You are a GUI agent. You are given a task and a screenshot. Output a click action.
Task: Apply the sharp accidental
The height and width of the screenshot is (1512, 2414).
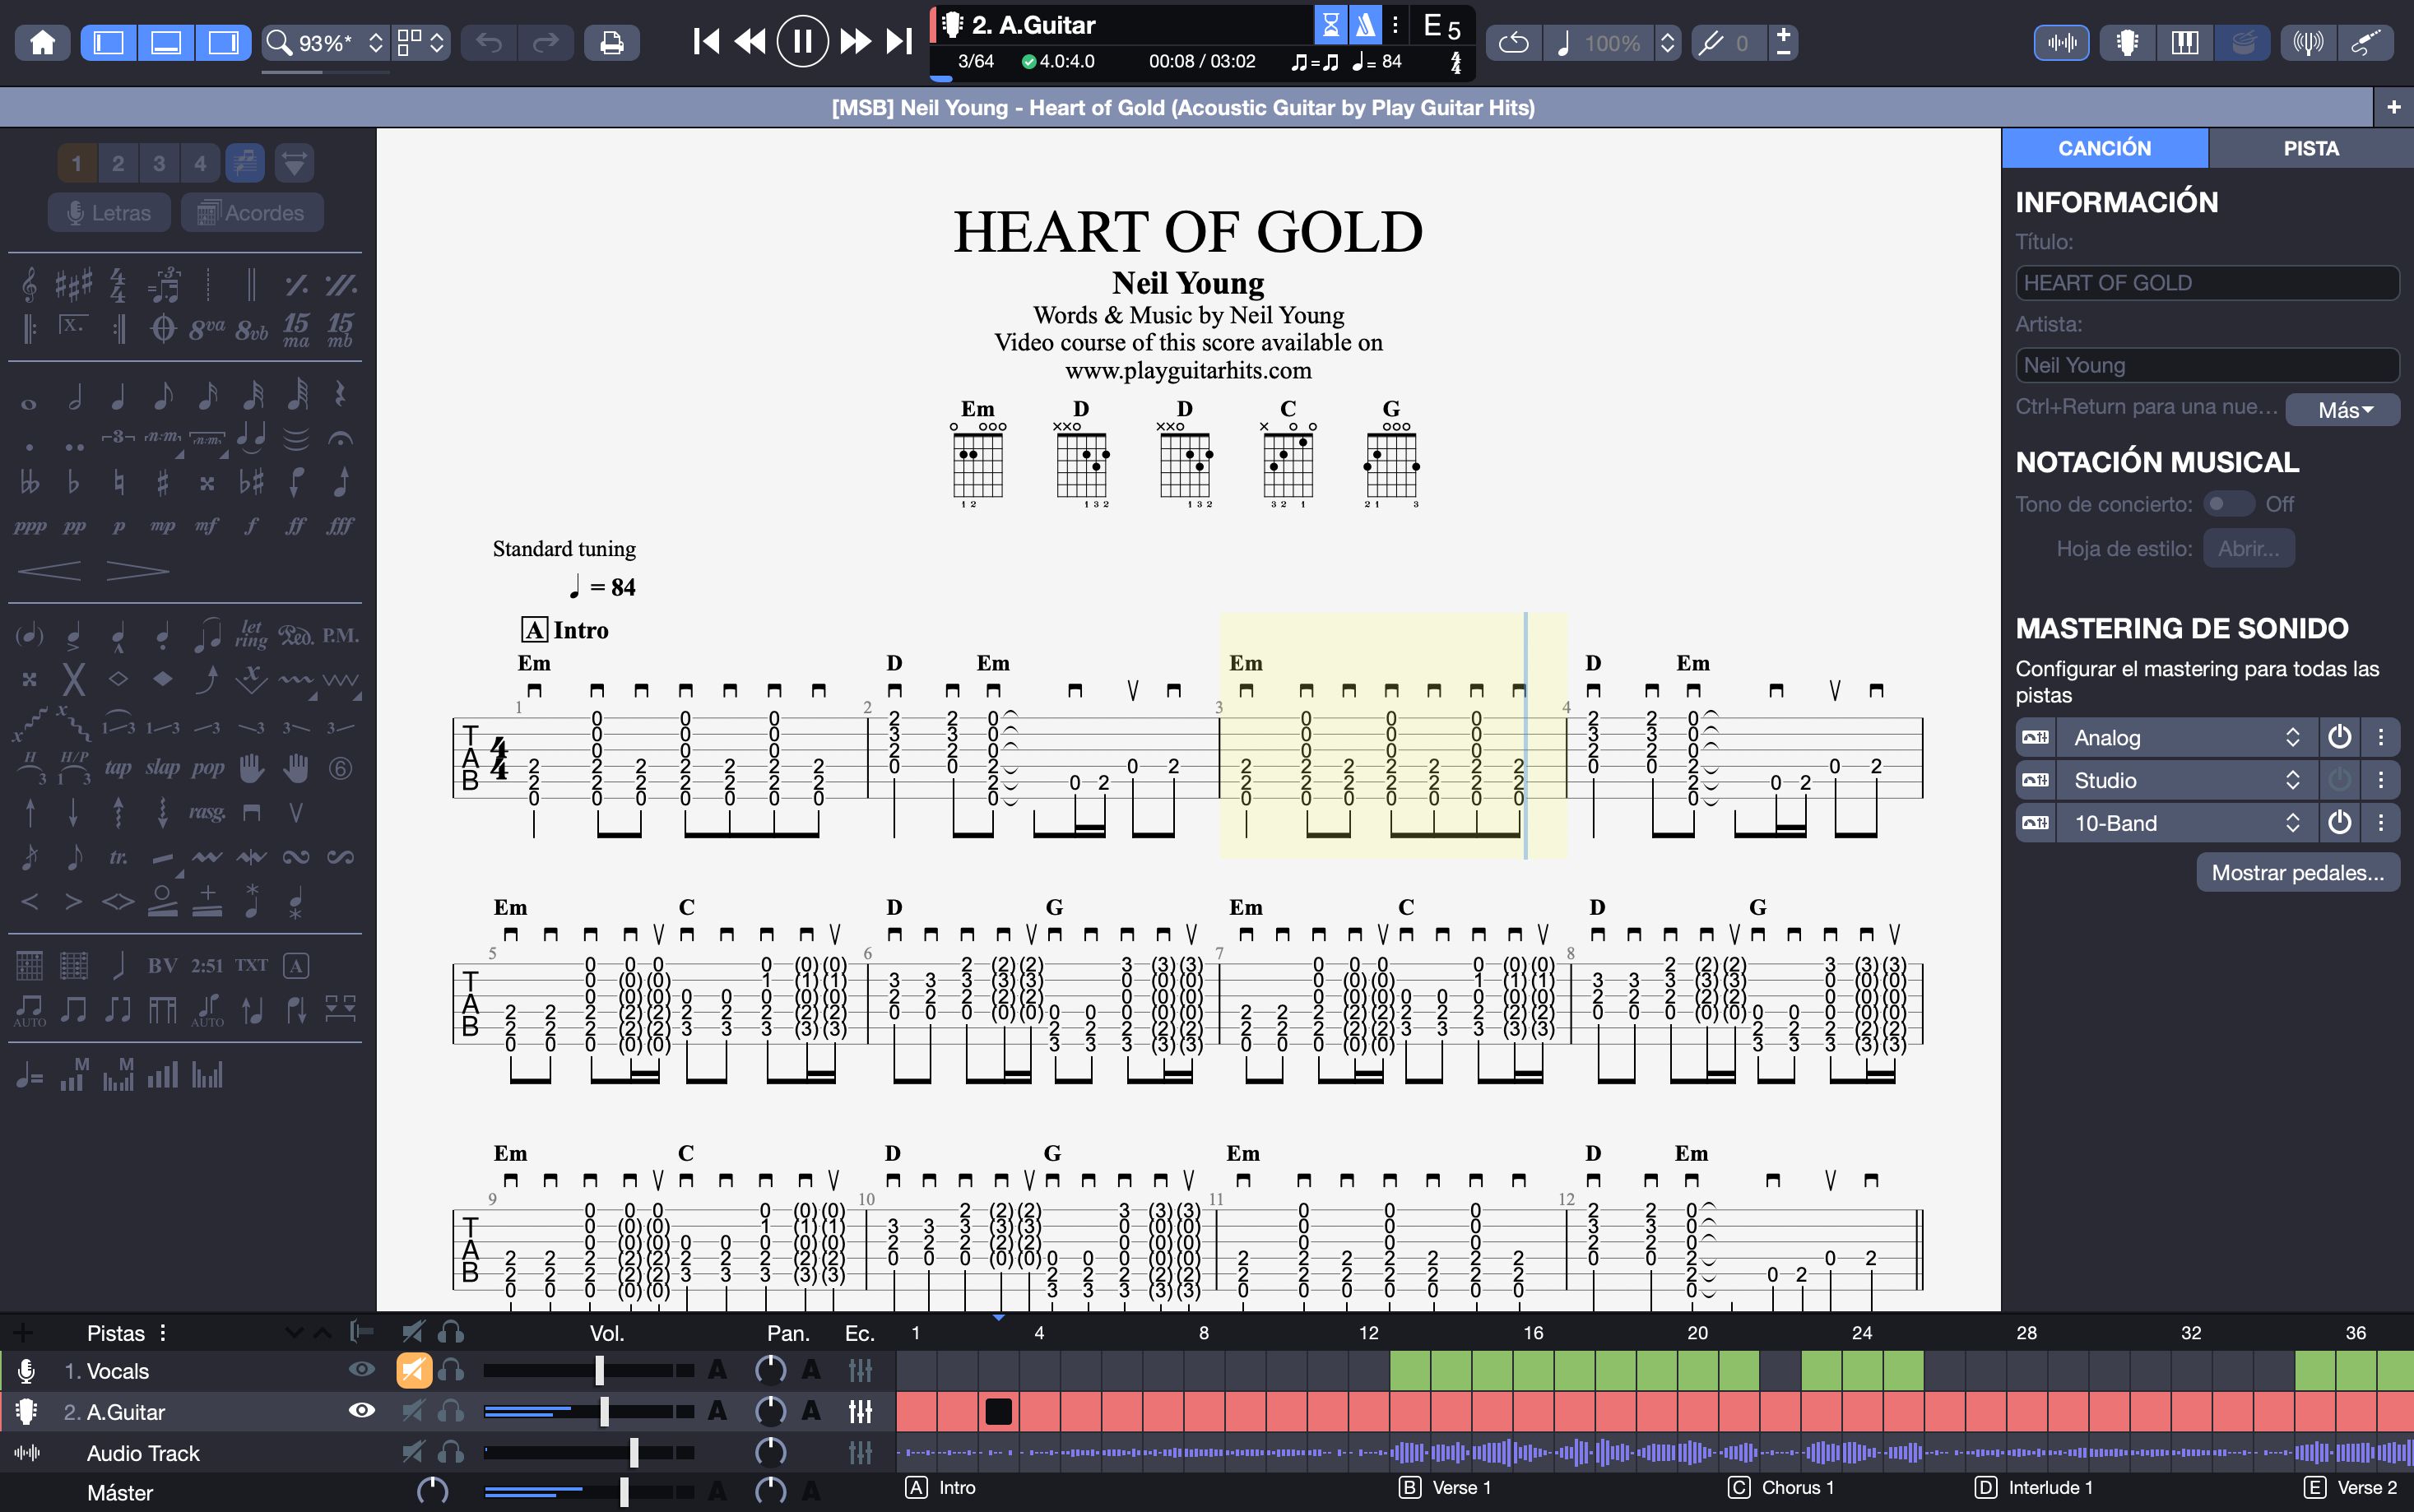tap(162, 483)
